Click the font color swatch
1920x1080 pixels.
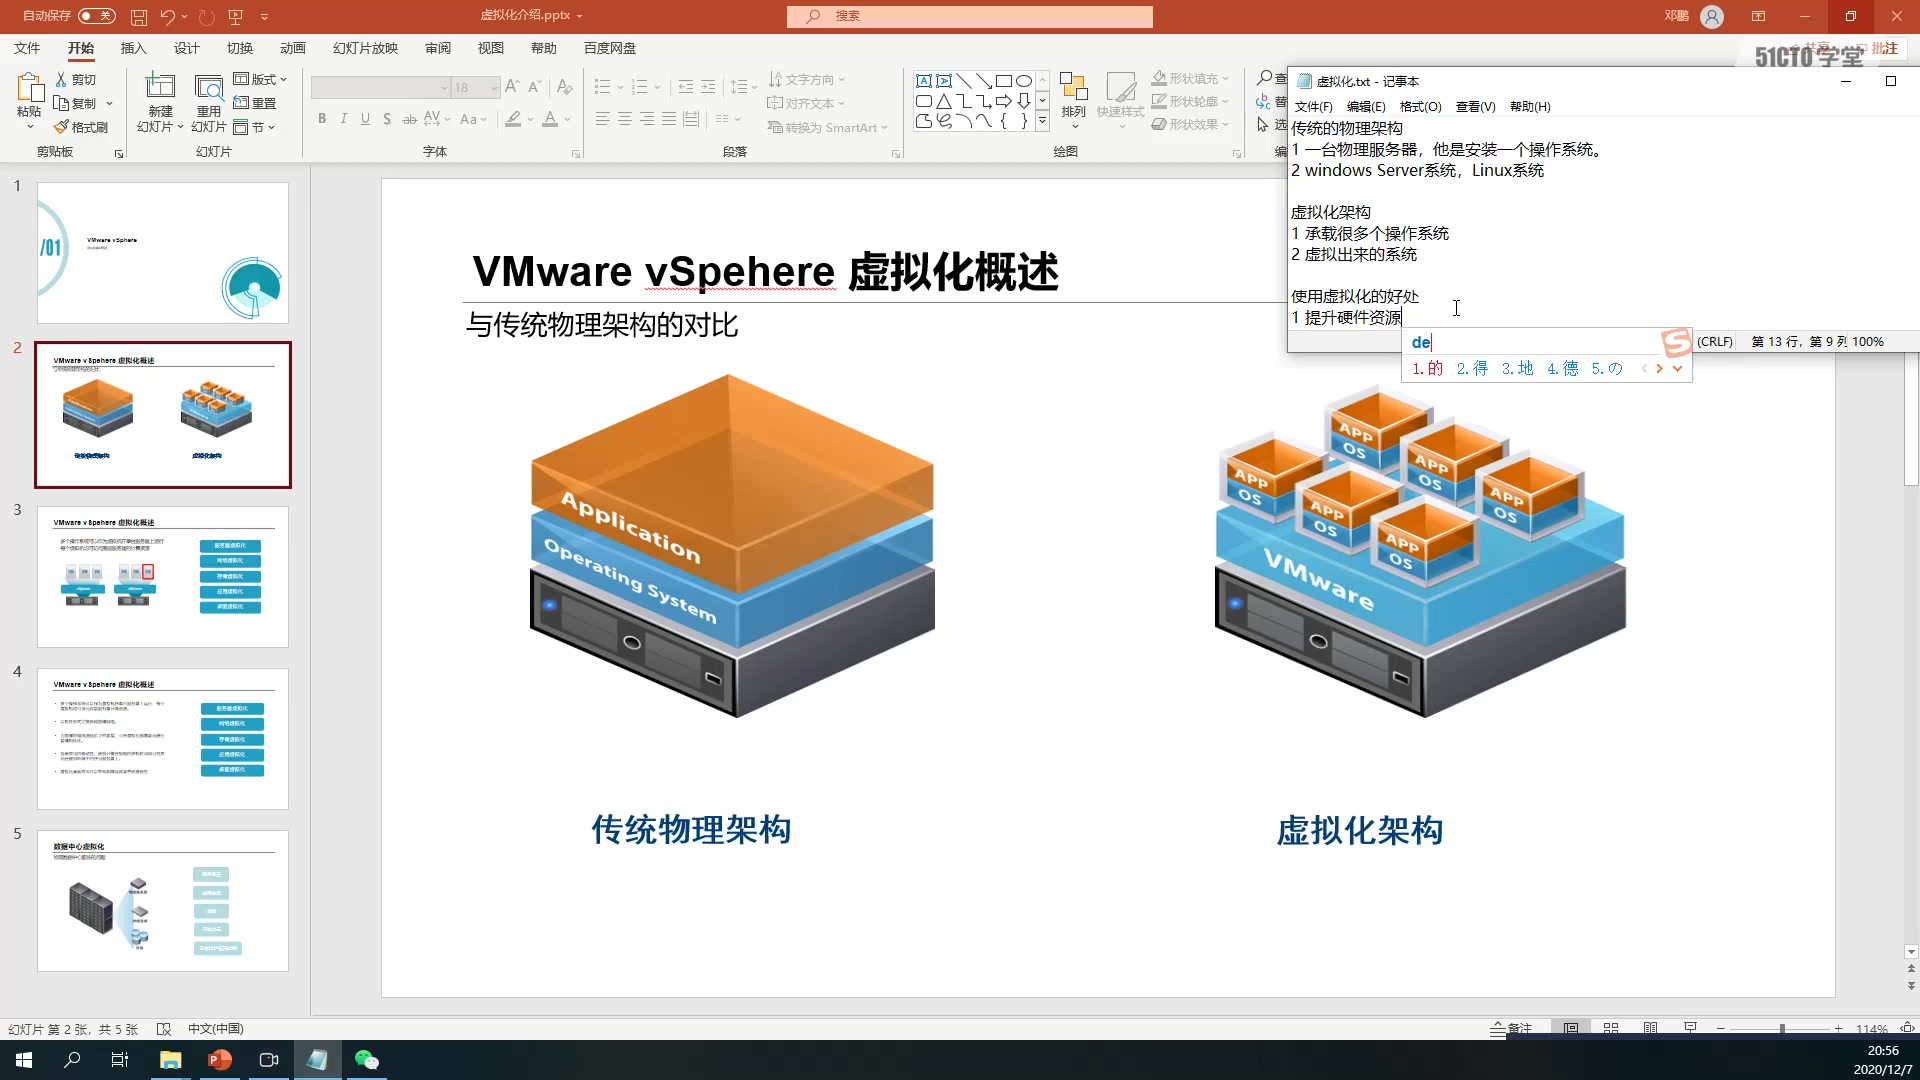point(550,119)
